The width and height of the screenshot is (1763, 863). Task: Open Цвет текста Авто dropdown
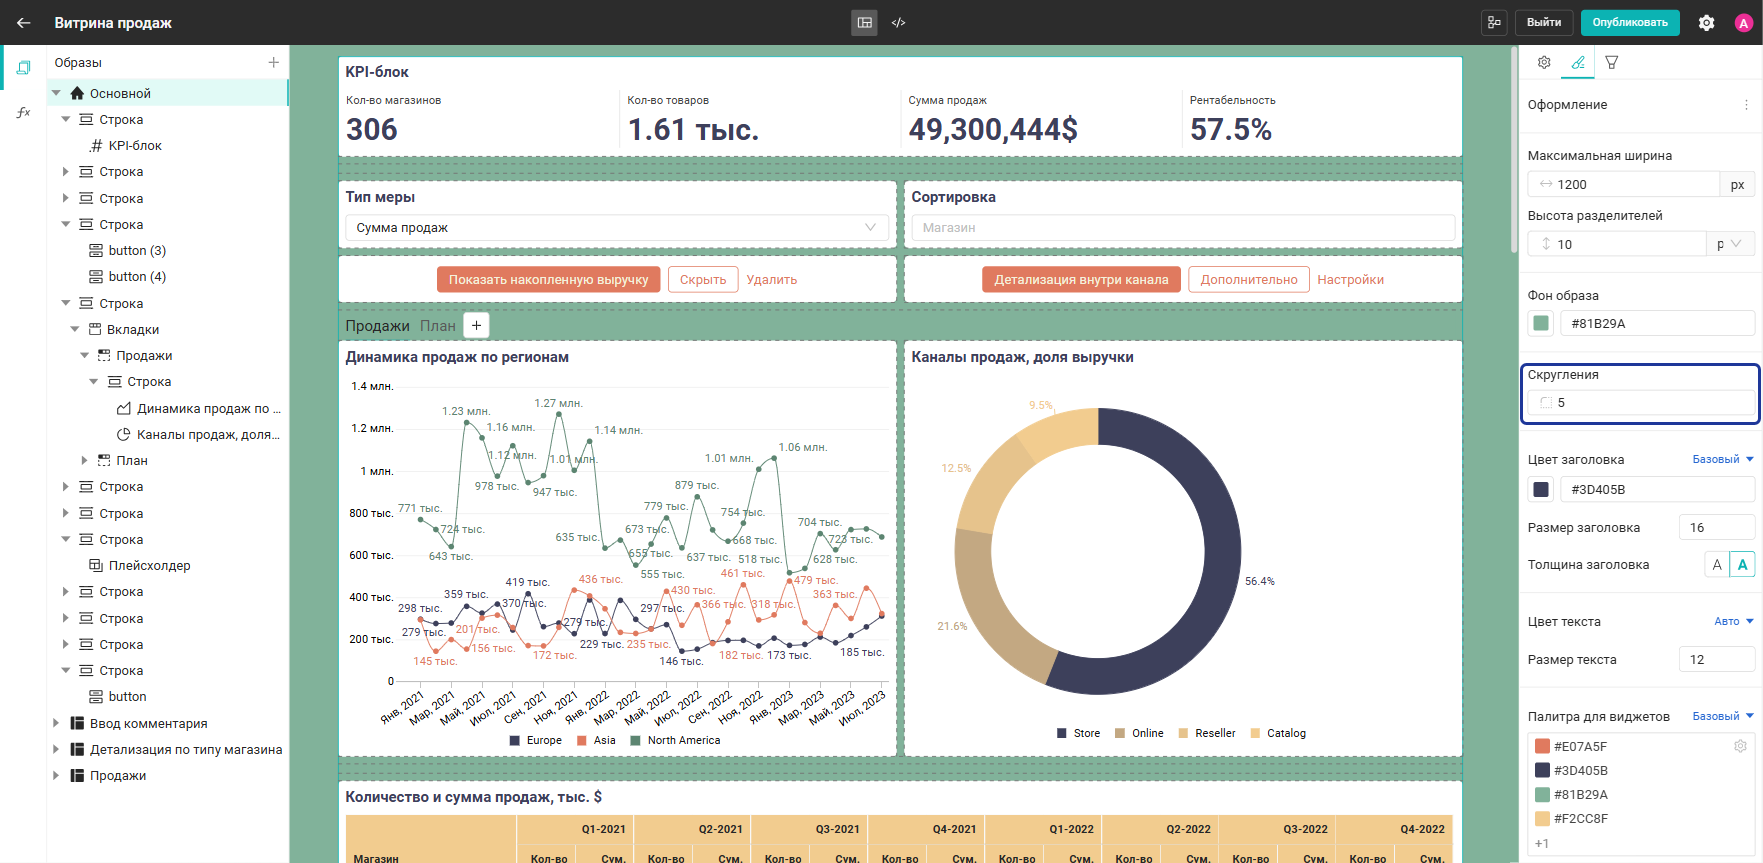tap(1734, 621)
